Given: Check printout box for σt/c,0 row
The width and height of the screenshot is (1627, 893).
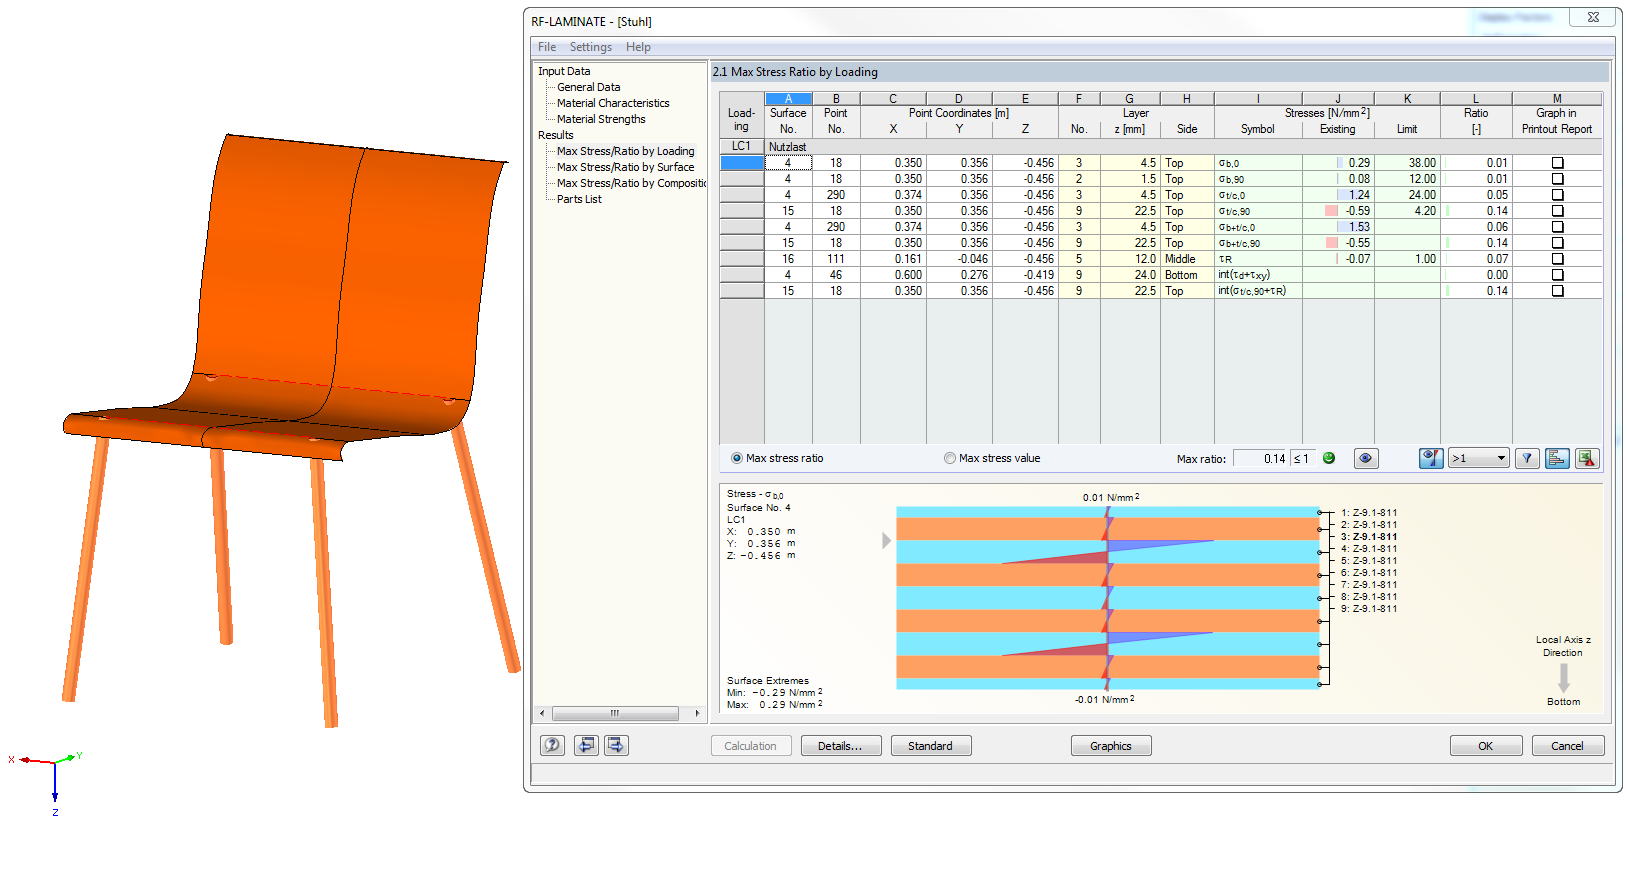Looking at the screenshot, I should pyautogui.click(x=1557, y=195).
